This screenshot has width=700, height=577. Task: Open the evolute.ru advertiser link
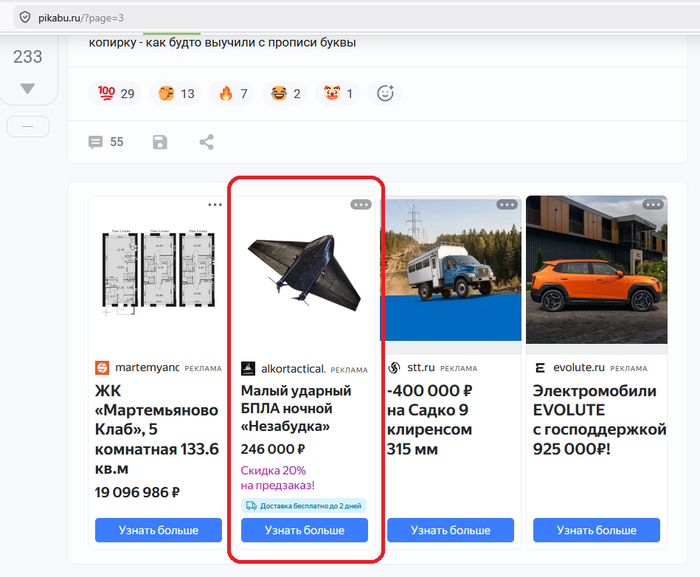coord(579,368)
